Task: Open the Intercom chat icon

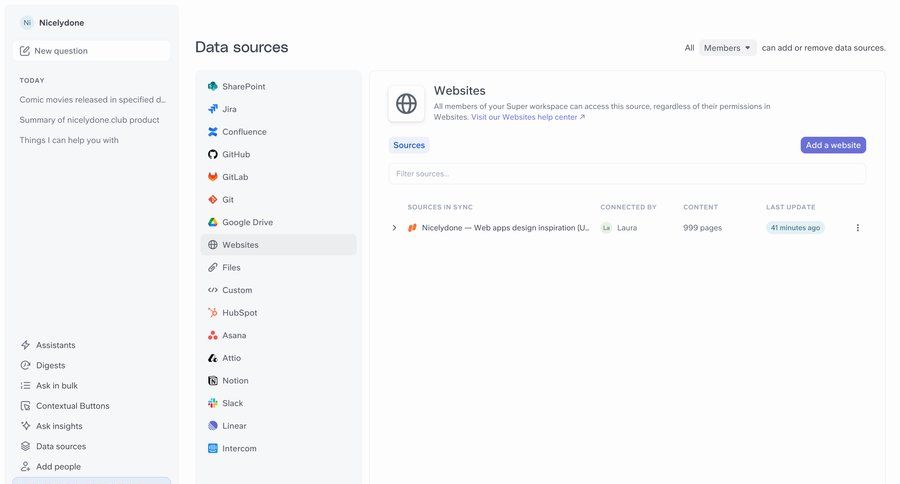Action: click(212, 448)
